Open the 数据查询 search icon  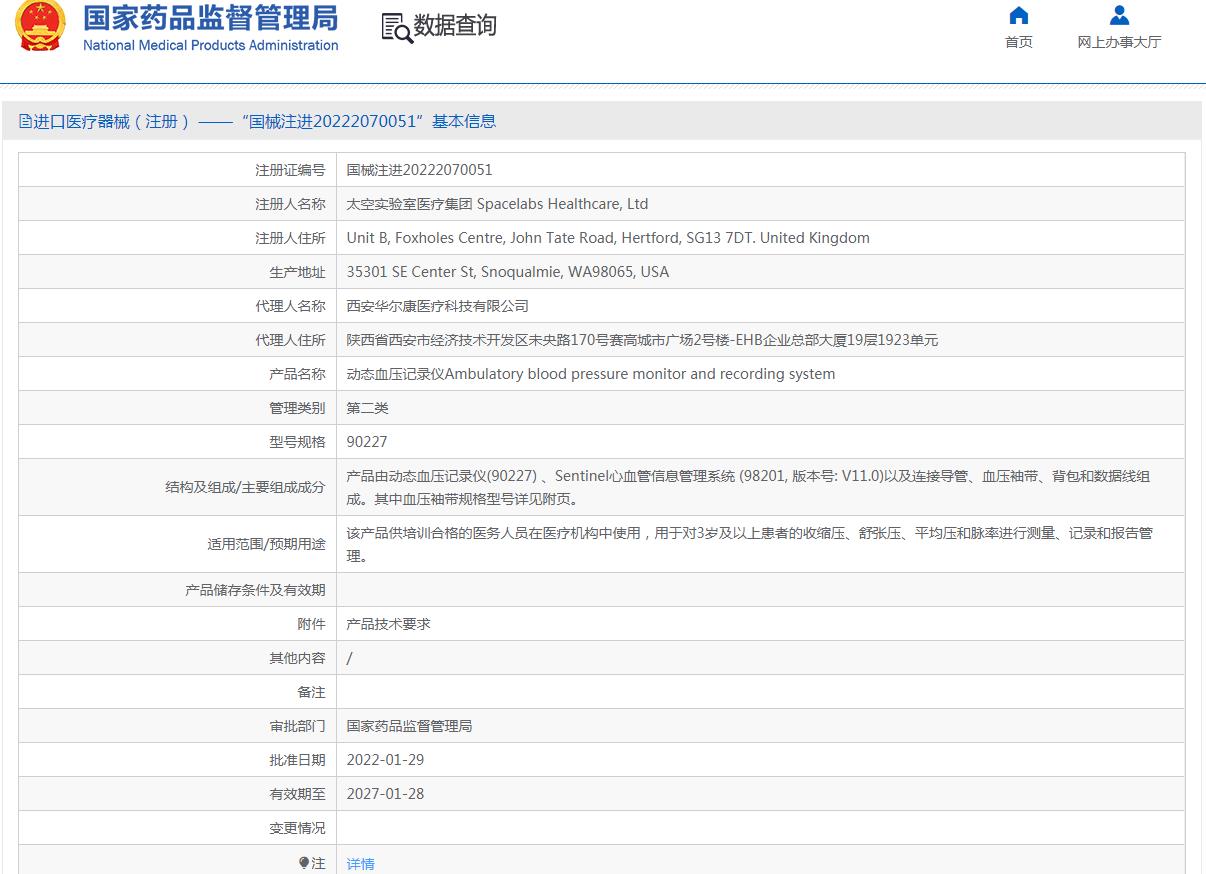click(x=397, y=28)
